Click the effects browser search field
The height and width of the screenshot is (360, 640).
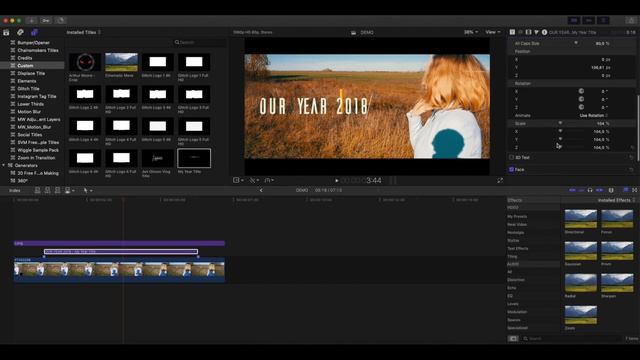(571, 338)
